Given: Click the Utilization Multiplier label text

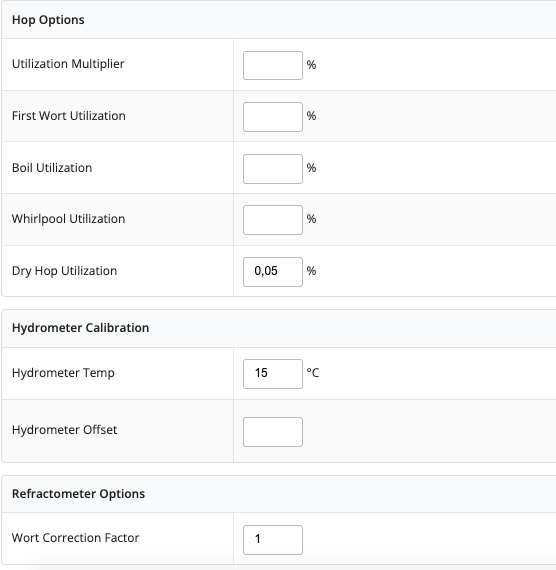Looking at the screenshot, I should [x=68, y=64].
